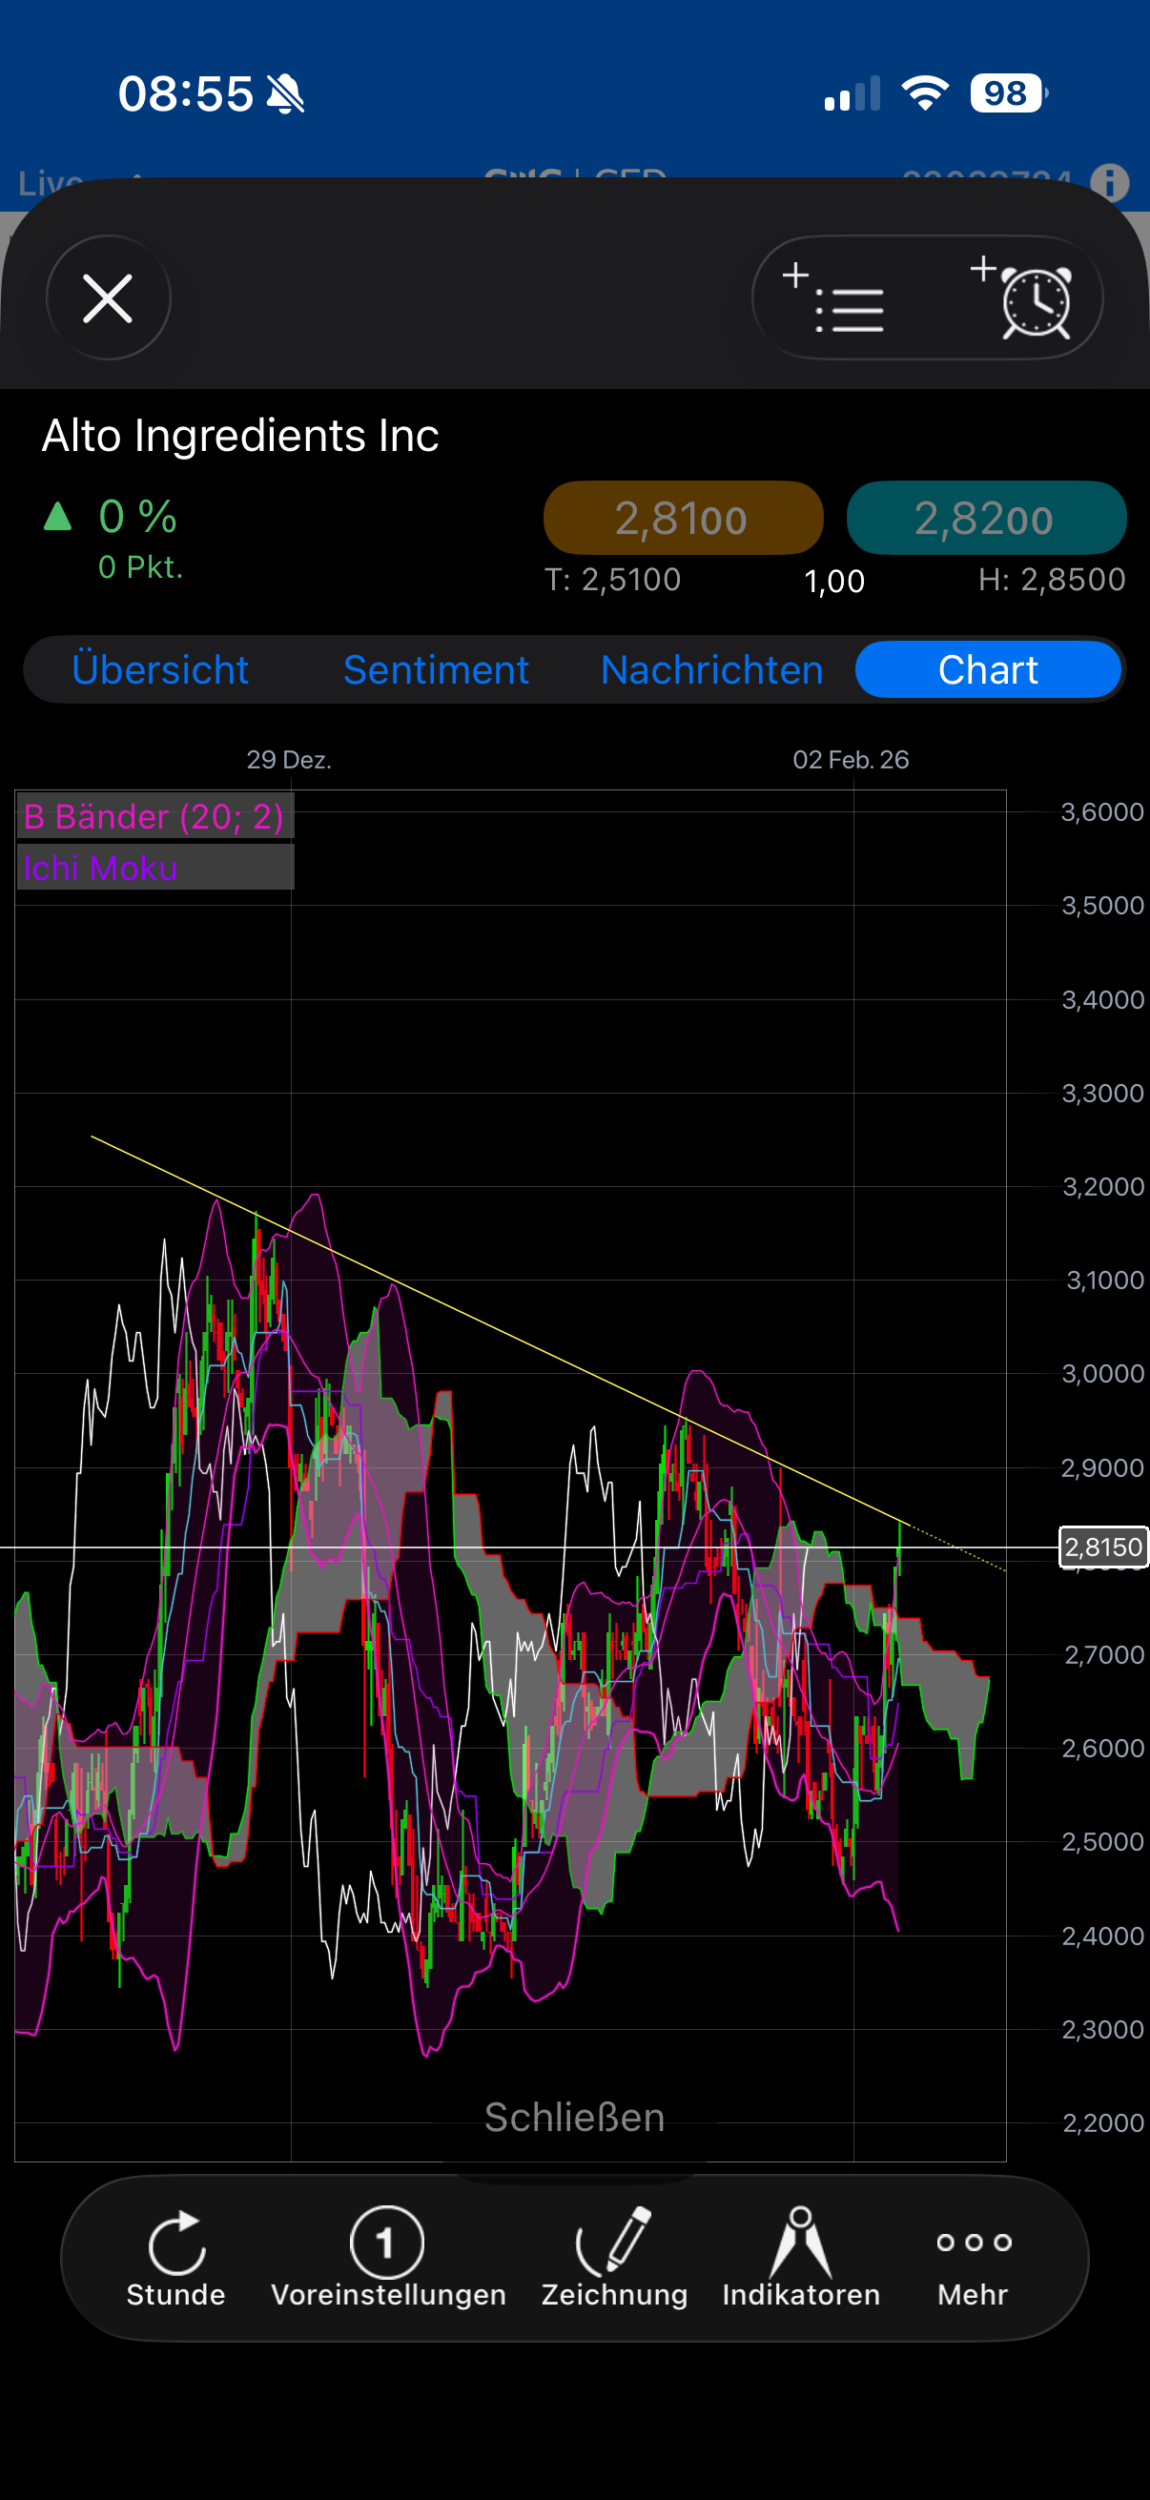Viewport: 1150px width, 2500px height.
Task: Open the Stunde timeframe selector
Action: (x=176, y=2258)
